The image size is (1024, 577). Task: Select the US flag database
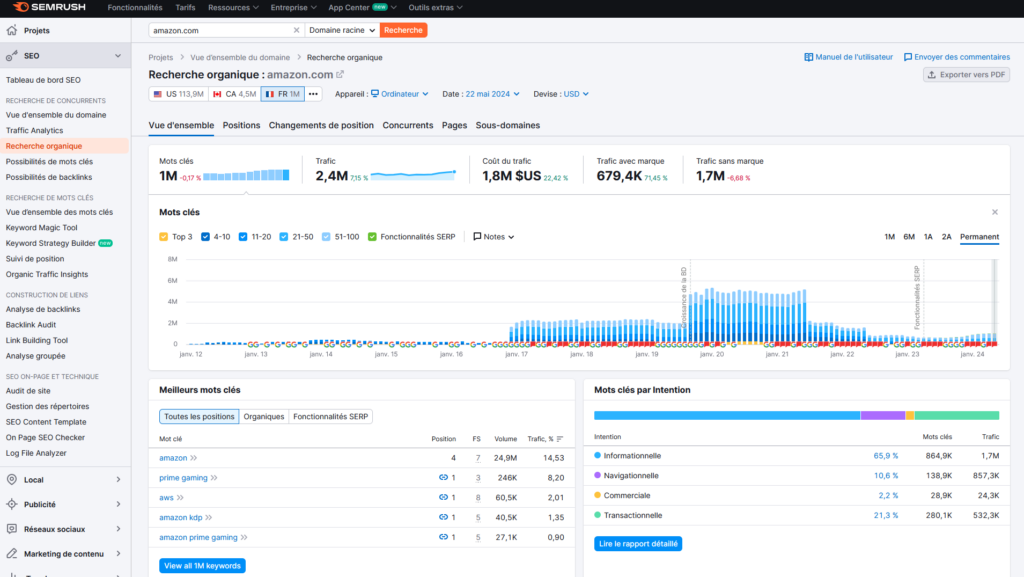pyautogui.click(x=178, y=94)
